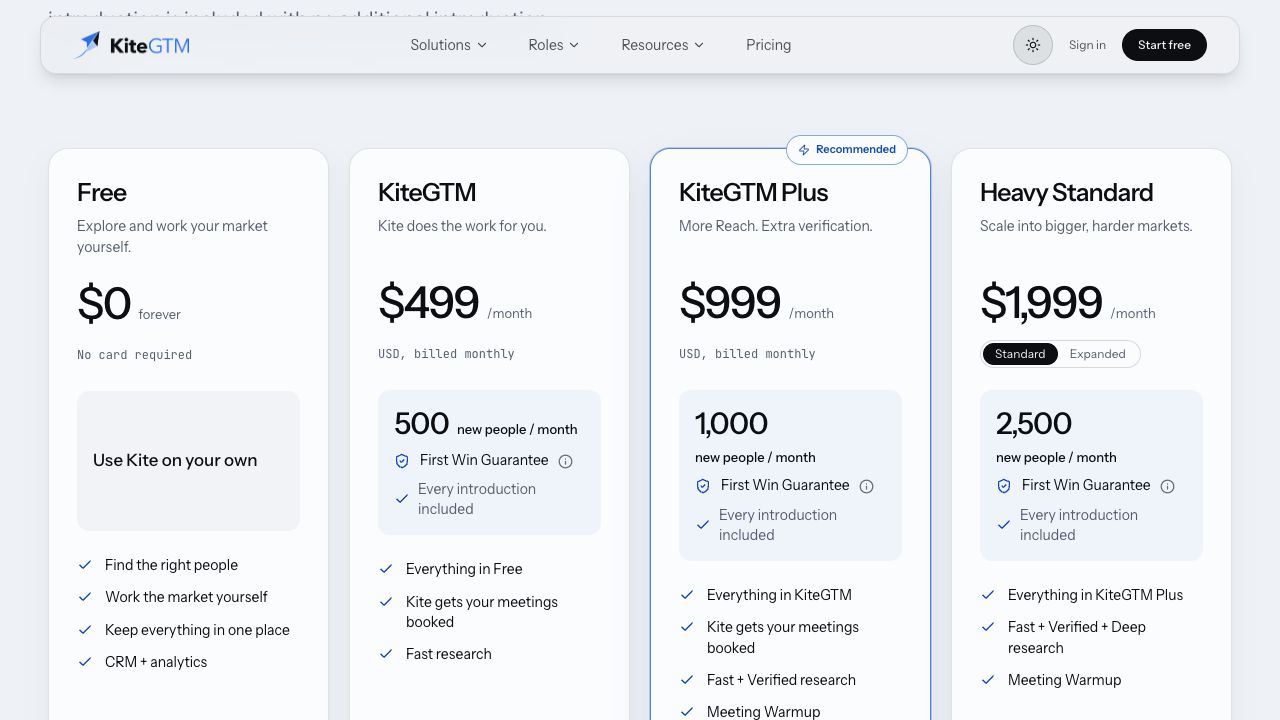1280x720 pixels.
Task: Click the Roles chevron arrow
Action: click(x=574, y=45)
